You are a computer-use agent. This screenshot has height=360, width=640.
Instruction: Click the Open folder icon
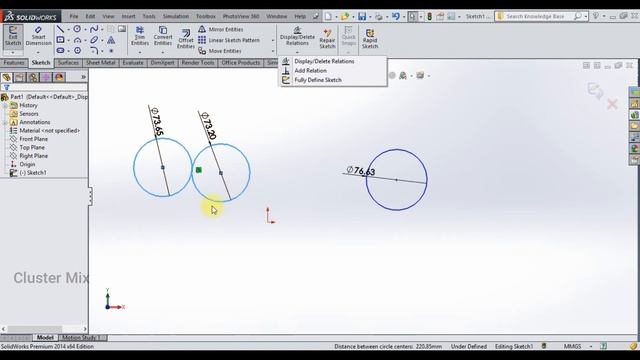click(x=345, y=16)
